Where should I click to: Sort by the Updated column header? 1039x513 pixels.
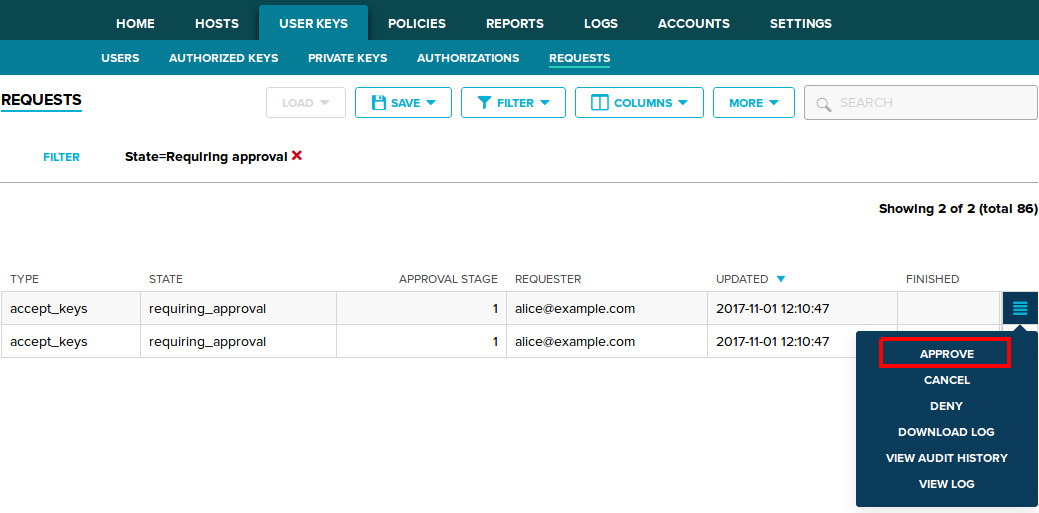click(742, 279)
